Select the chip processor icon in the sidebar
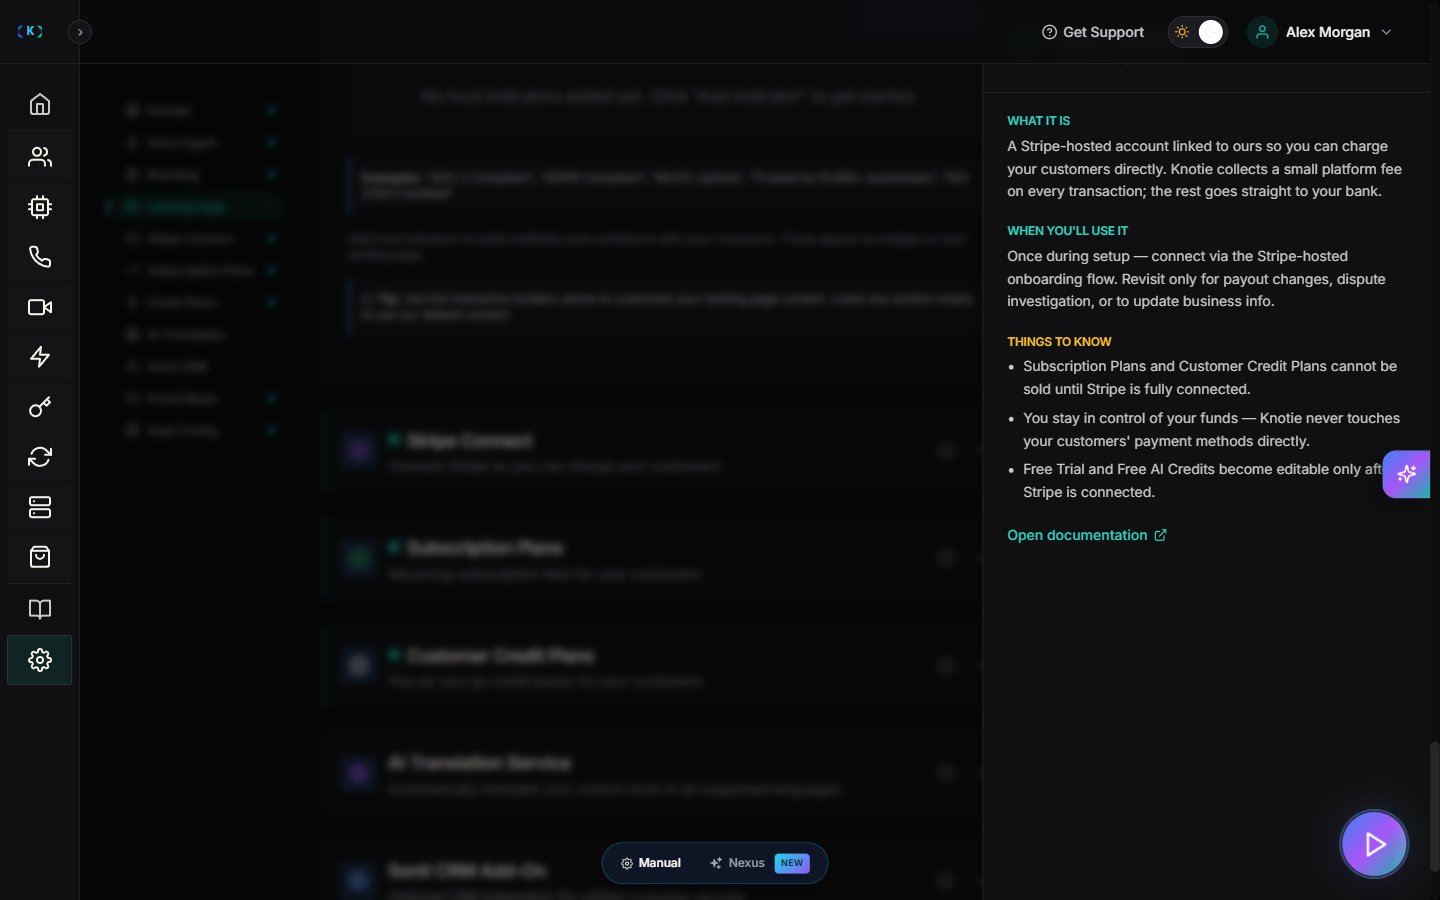This screenshot has height=900, width=1440. (40, 207)
